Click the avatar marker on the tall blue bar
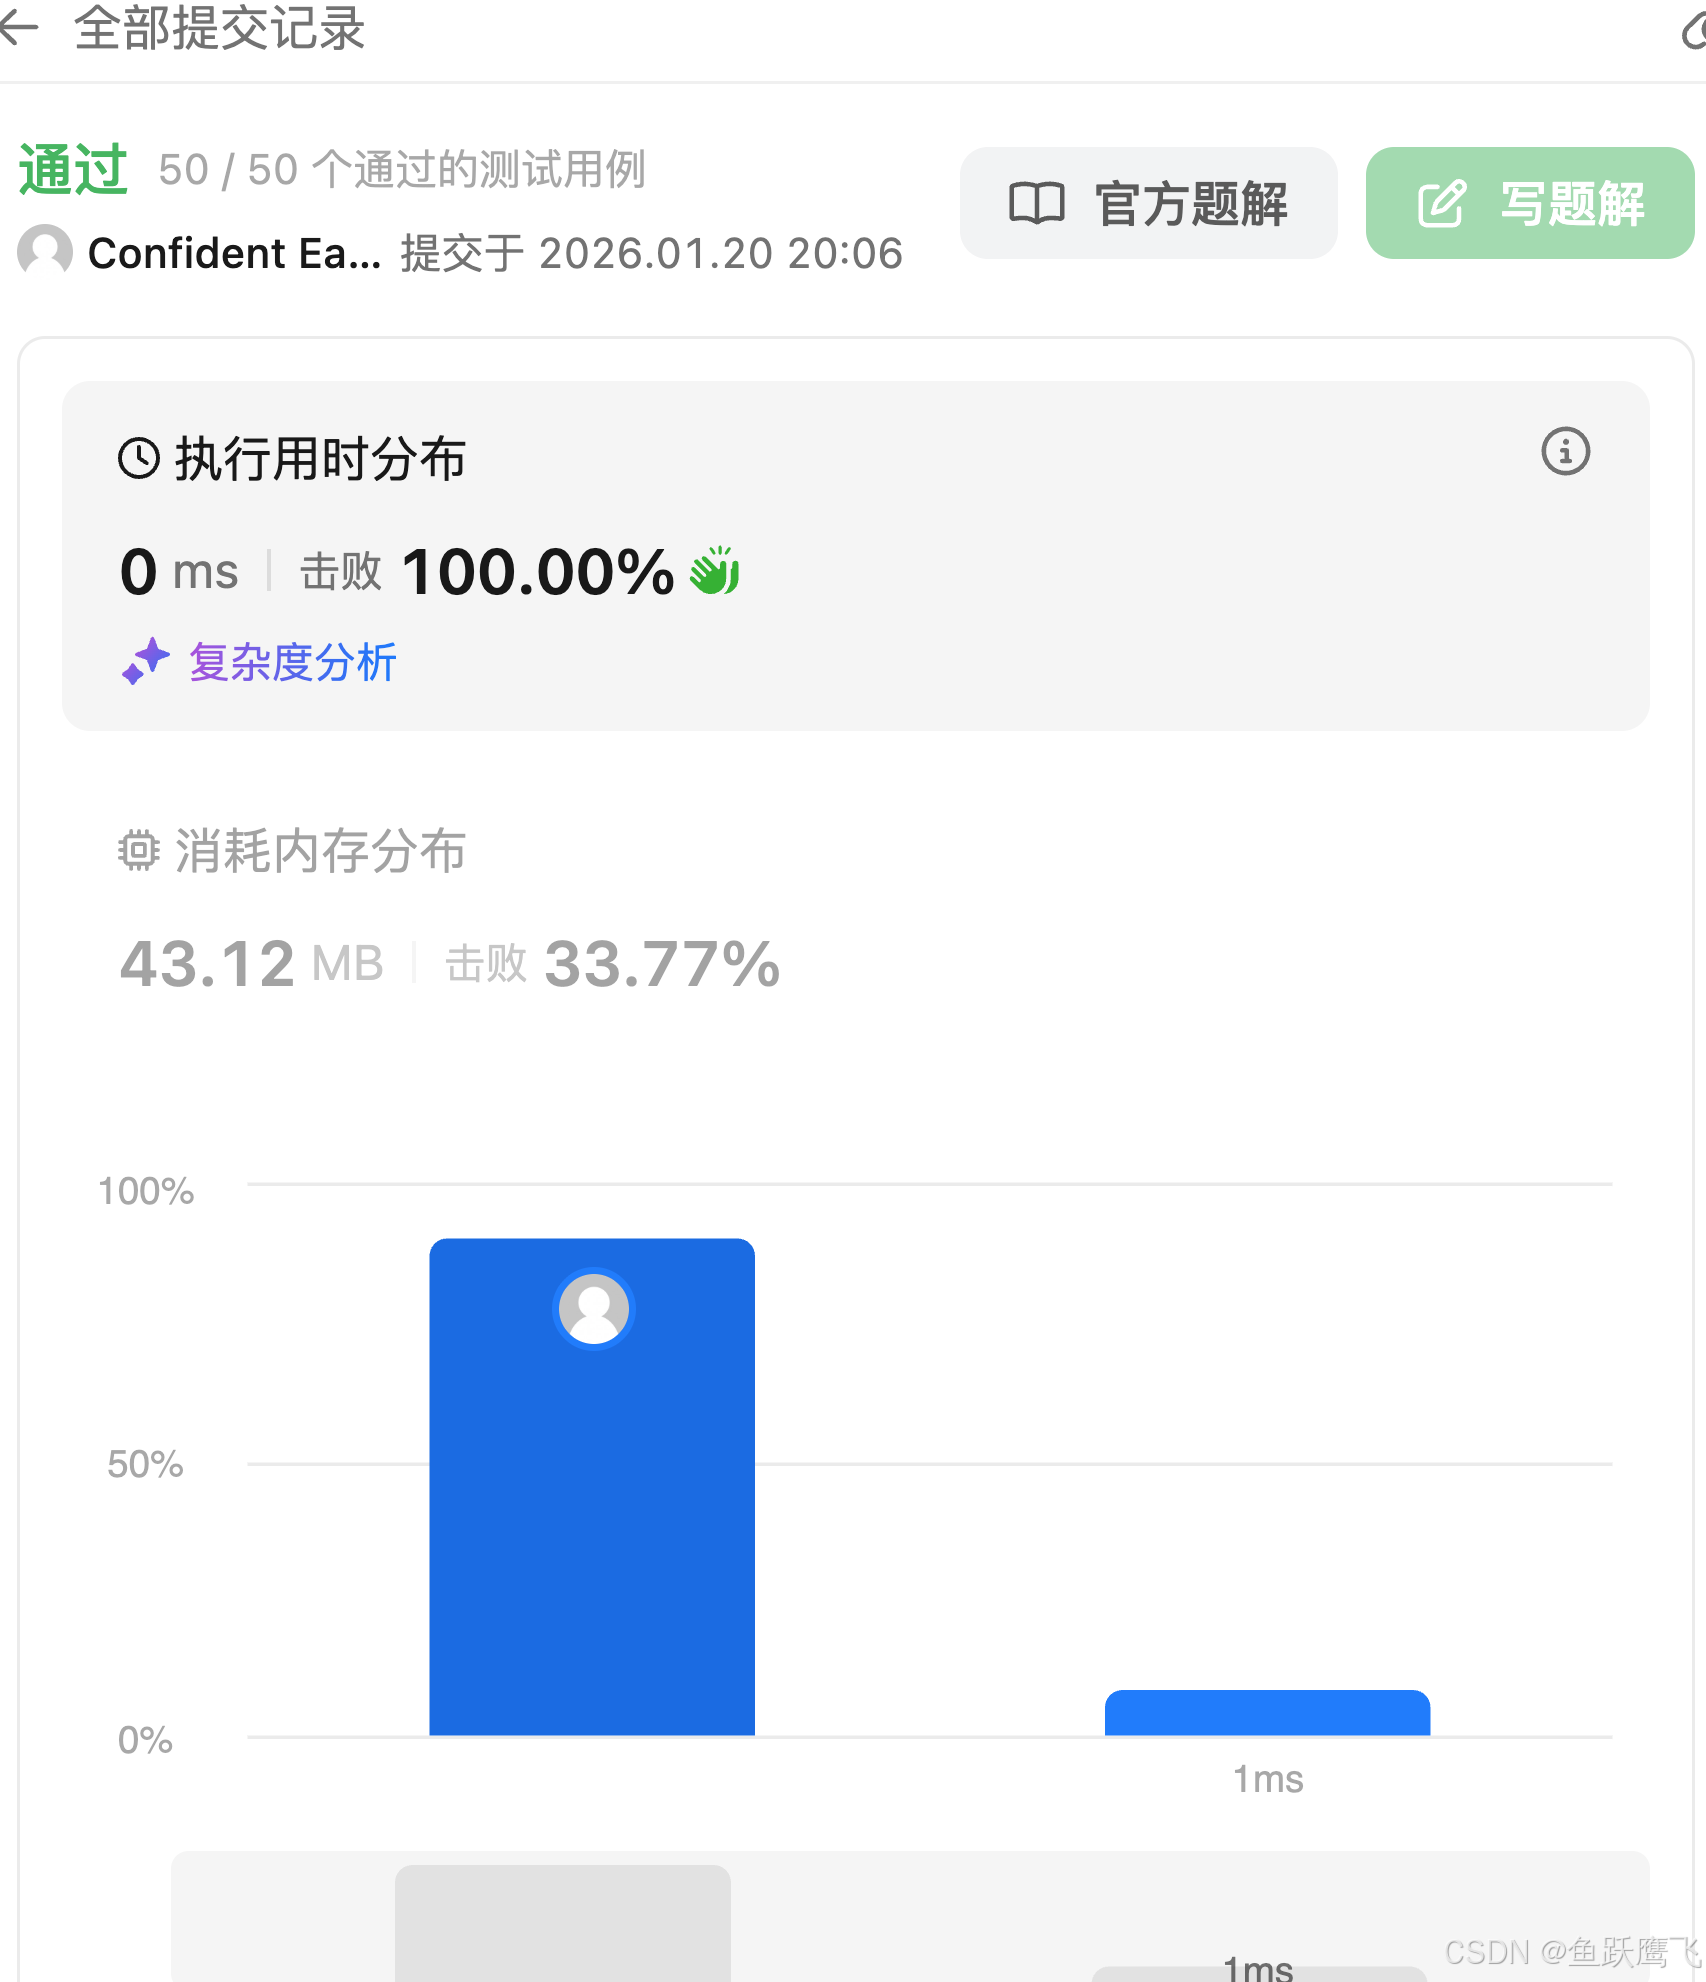The height and width of the screenshot is (1982, 1706). pyautogui.click(x=593, y=1308)
